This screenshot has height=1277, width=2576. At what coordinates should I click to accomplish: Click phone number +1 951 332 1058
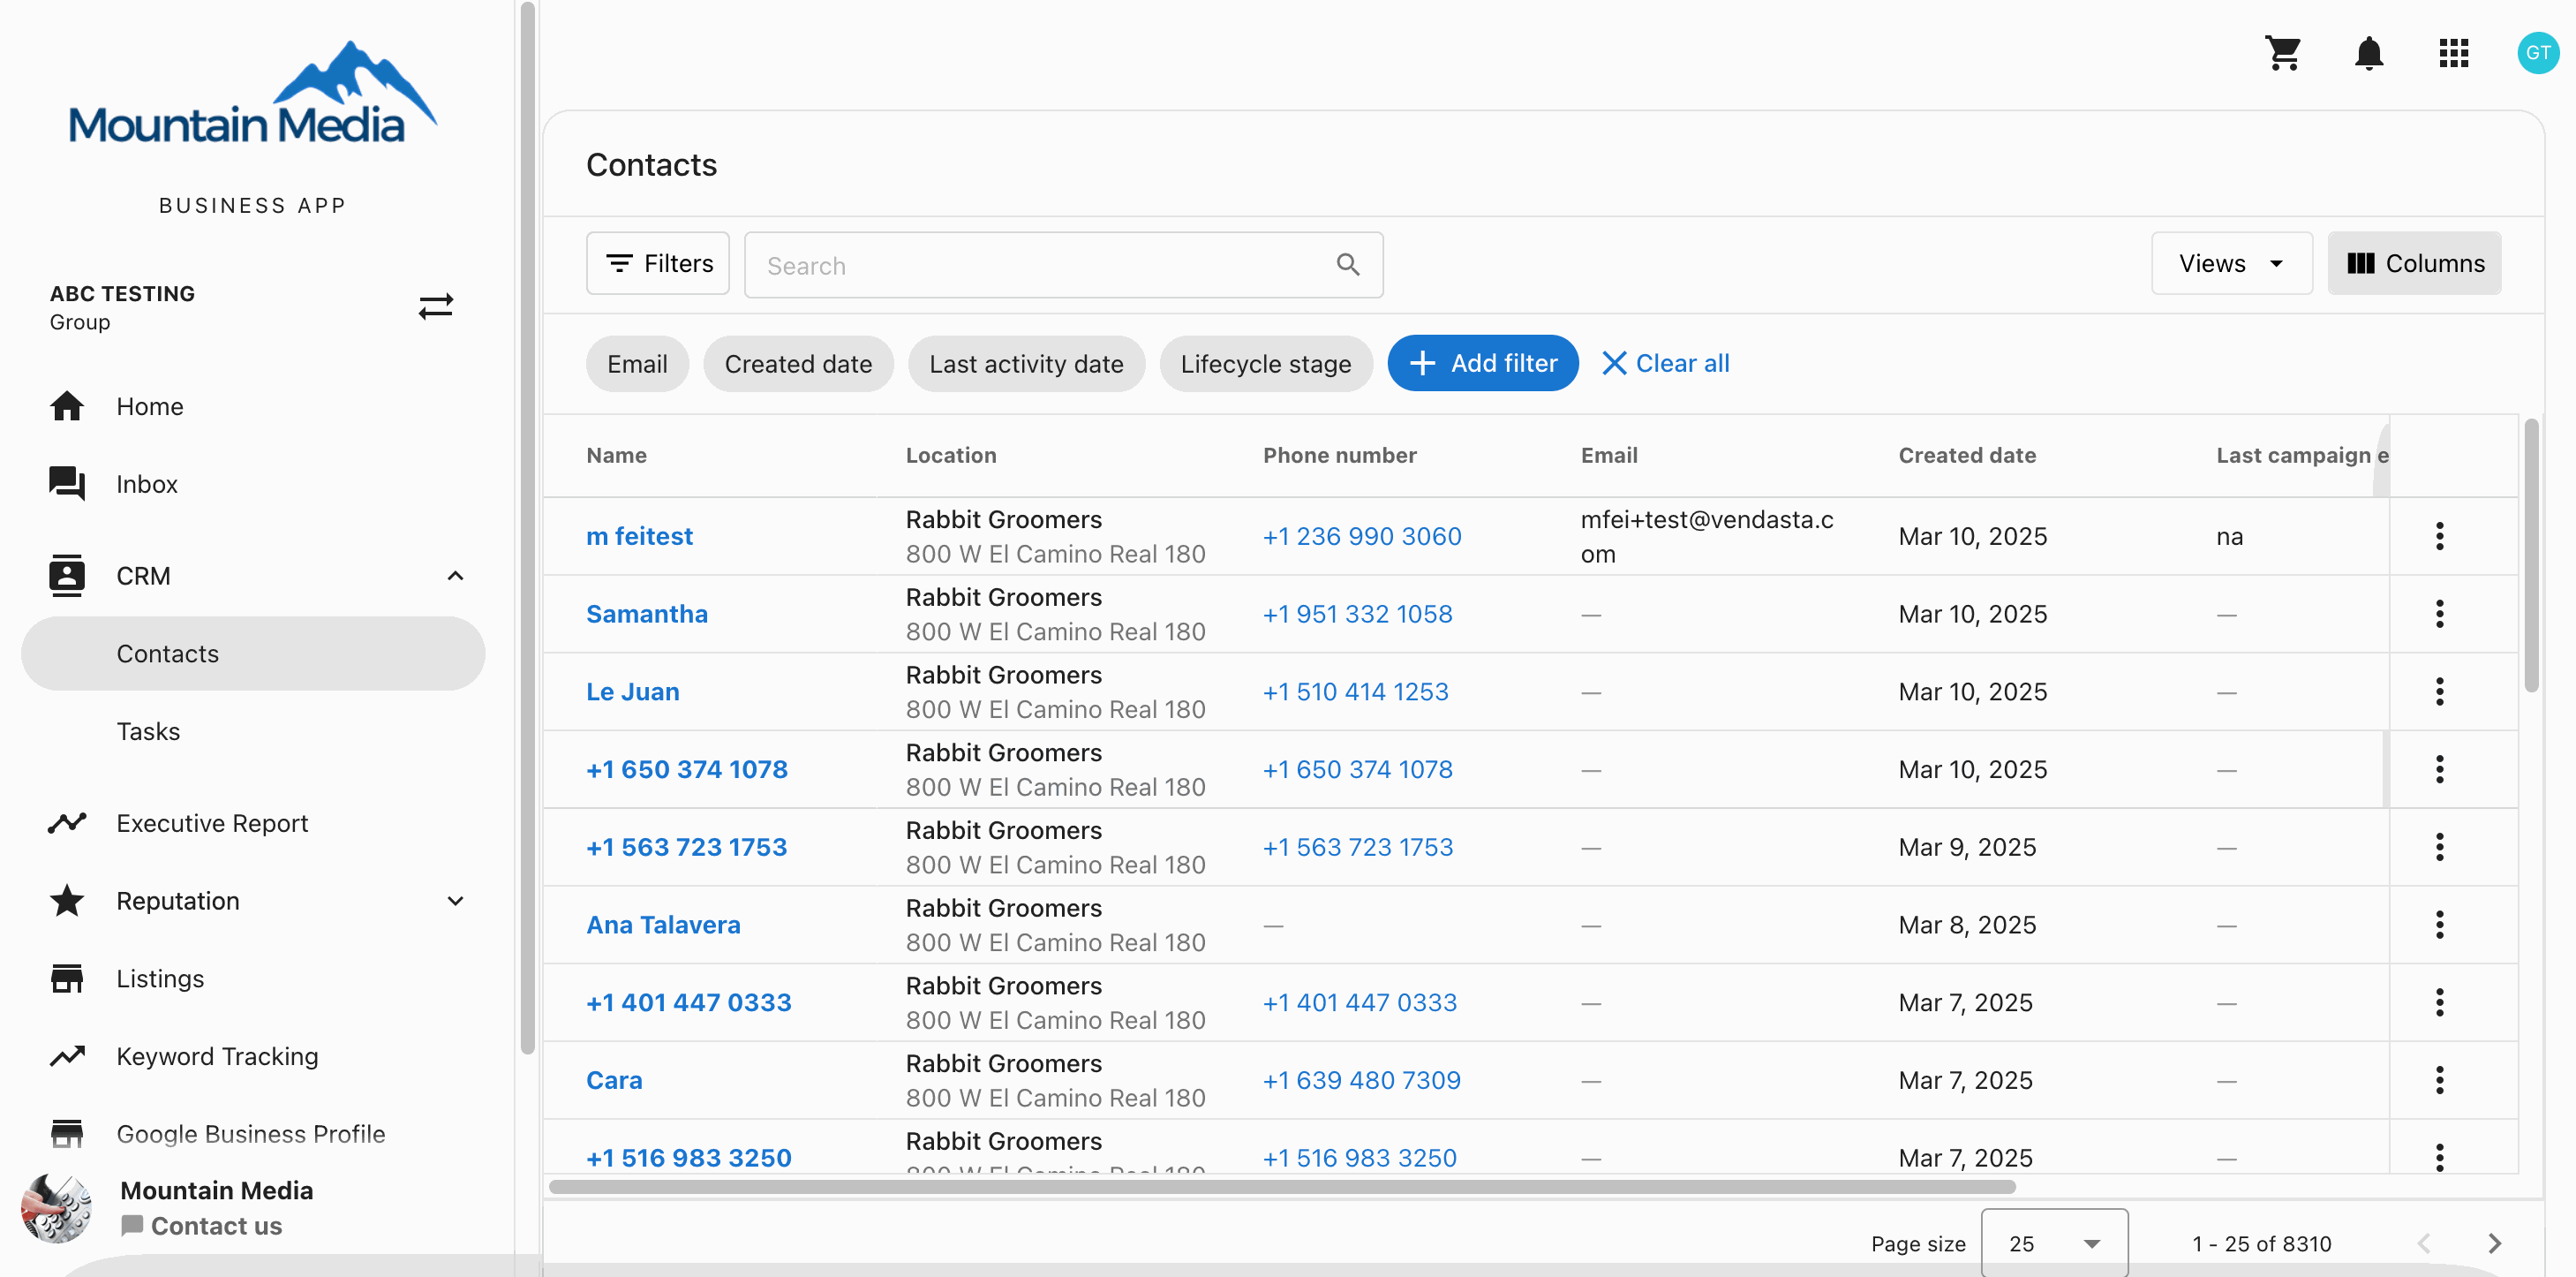pos(1357,614)
